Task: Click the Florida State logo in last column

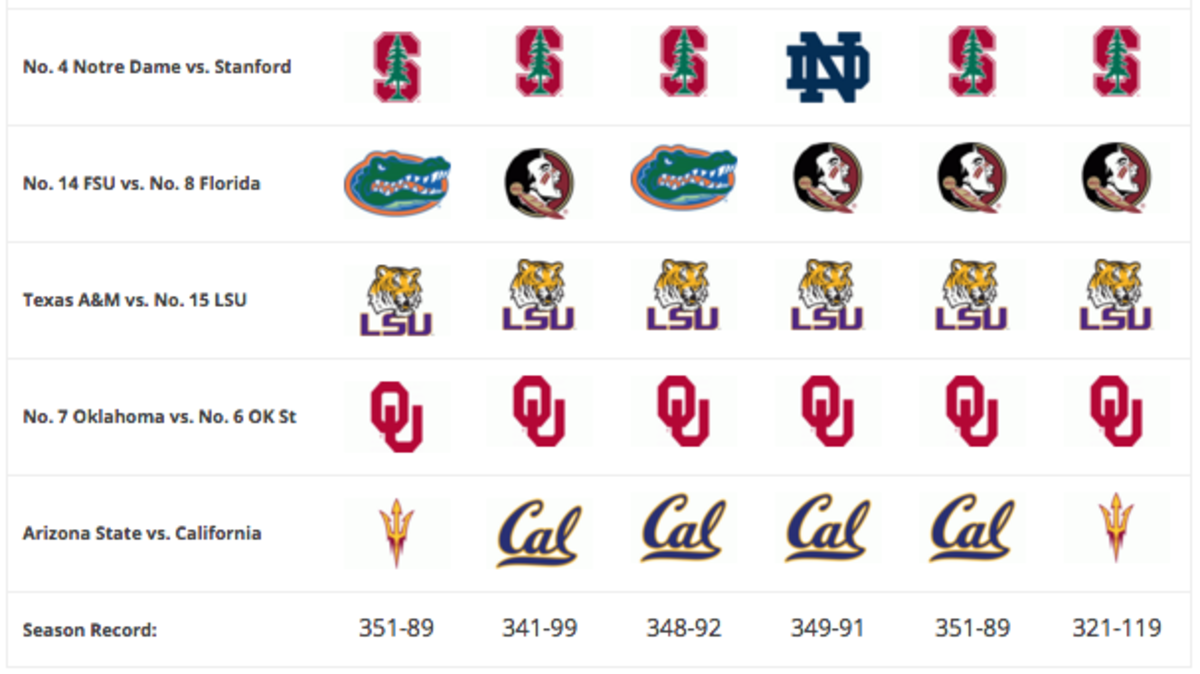Action: point(1116,179)
